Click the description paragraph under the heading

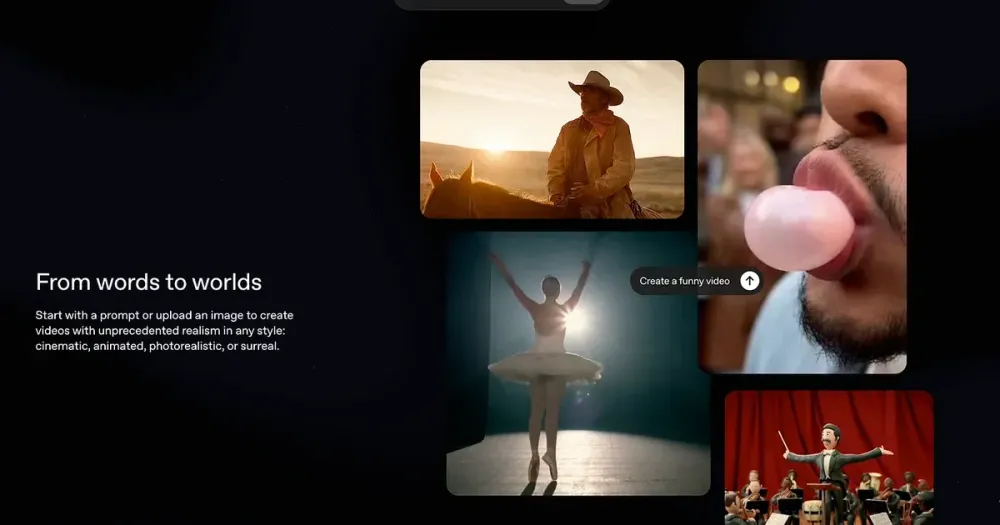click(164, 330)
